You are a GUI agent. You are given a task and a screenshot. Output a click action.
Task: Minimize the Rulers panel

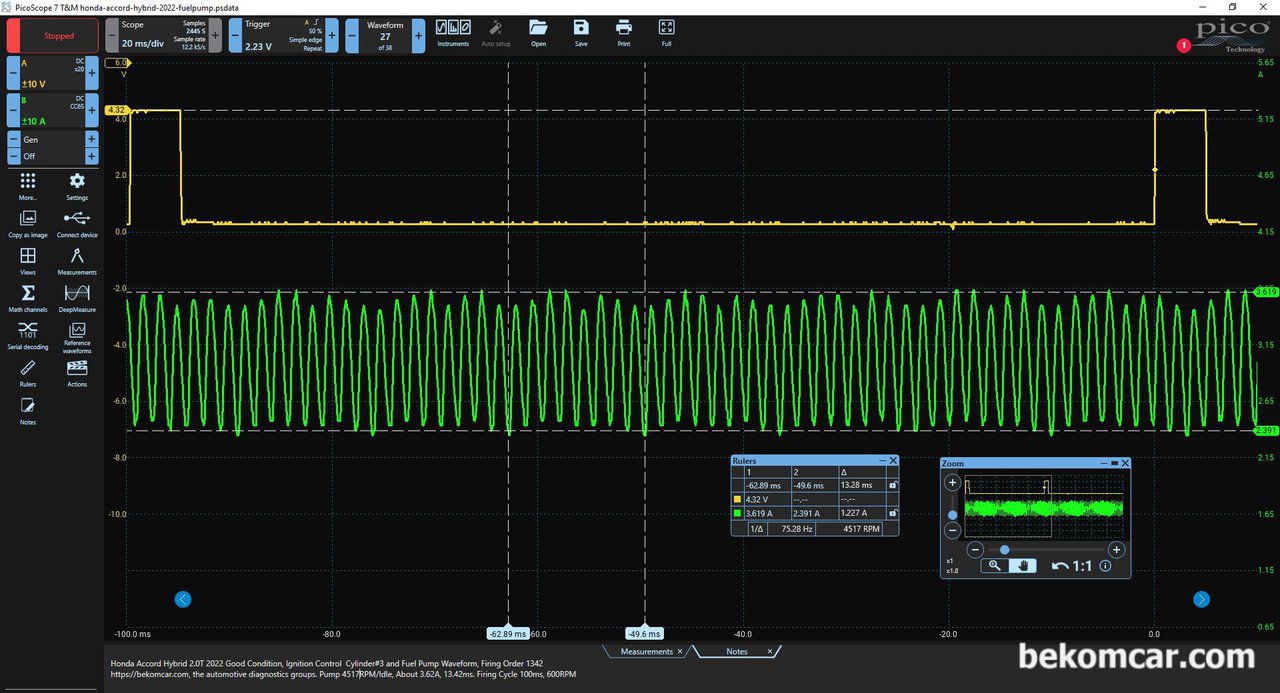click(x=882, y=460)
